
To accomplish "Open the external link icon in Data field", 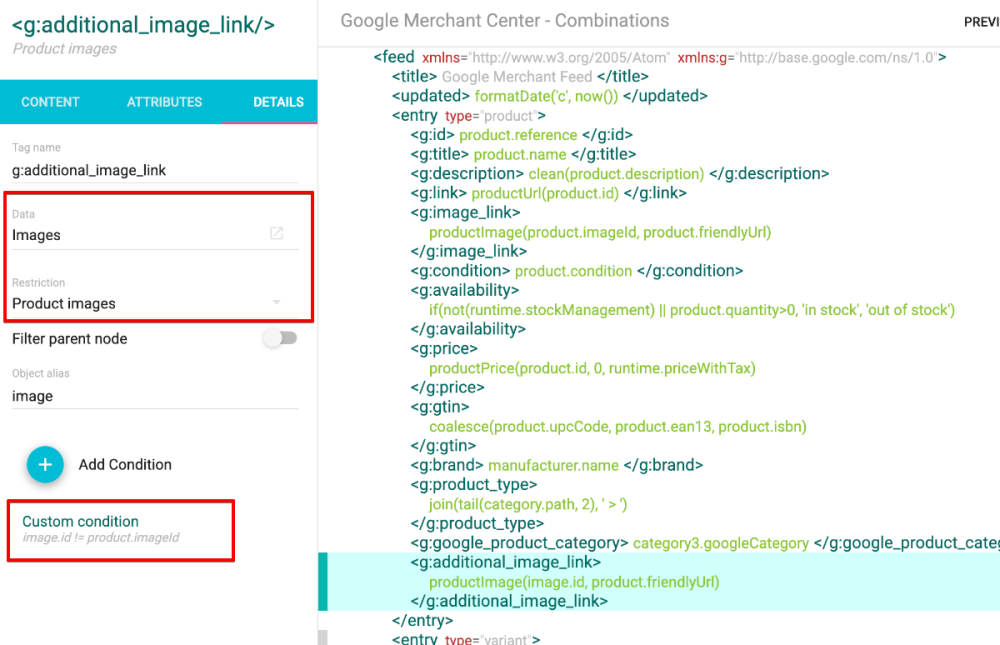I will [x=277, y=234].
